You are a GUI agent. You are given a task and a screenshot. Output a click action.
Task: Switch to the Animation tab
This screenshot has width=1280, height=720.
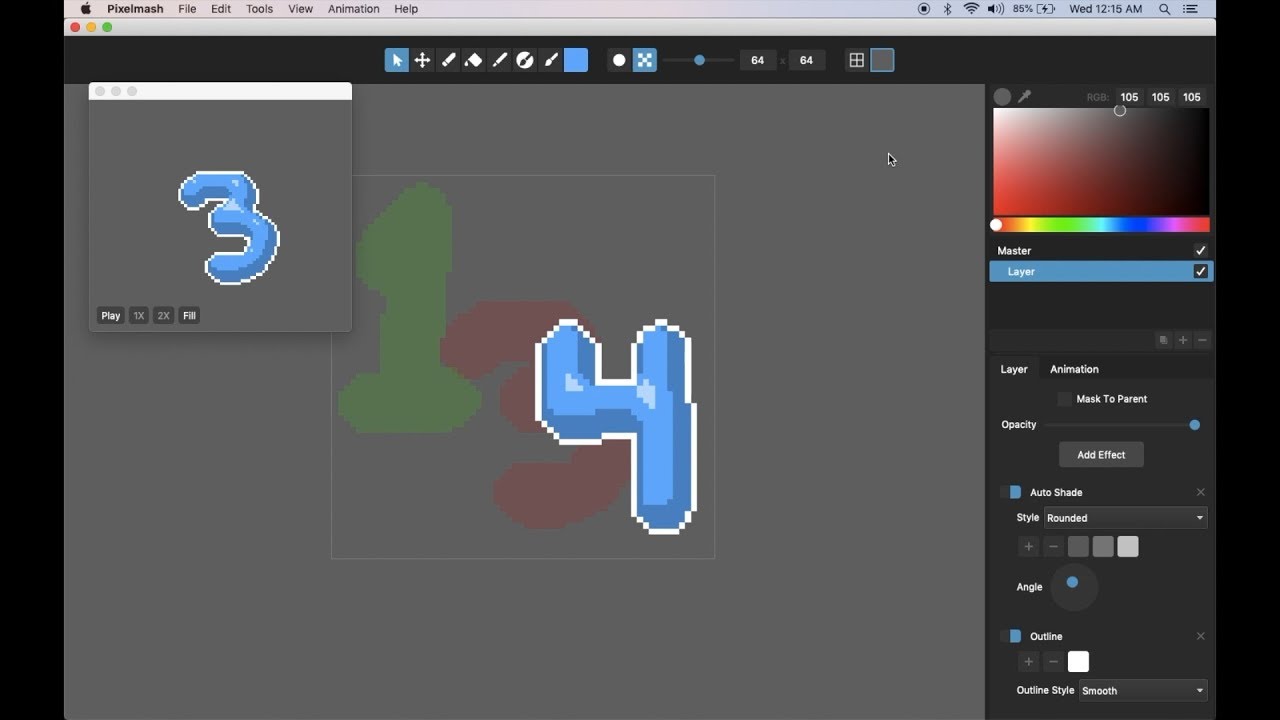(1074, 369)
